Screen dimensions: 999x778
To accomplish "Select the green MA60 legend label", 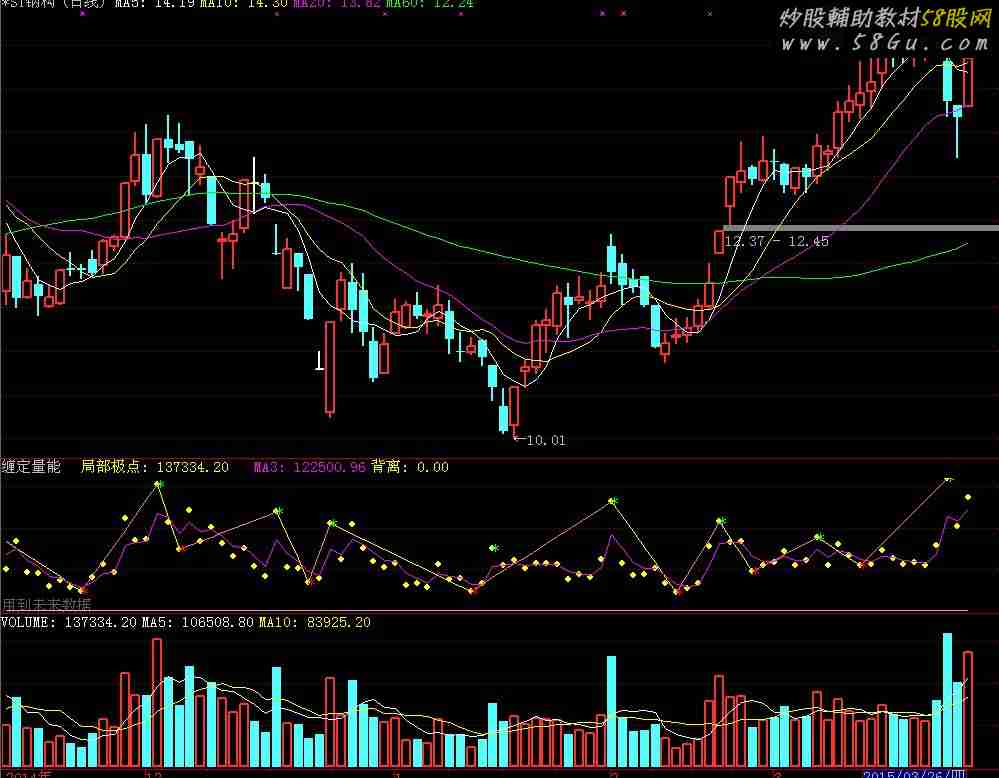I will point(430,4).
